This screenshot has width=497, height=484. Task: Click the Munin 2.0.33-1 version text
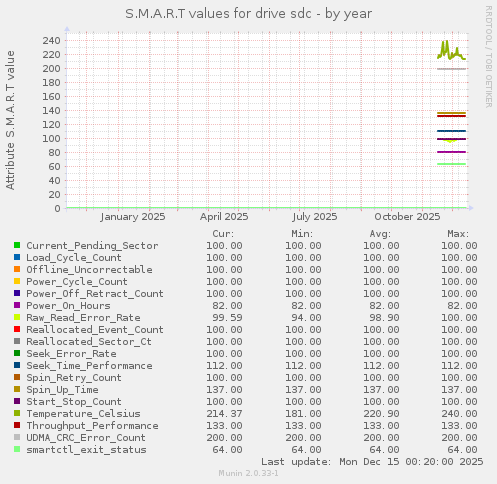point(248,473)
